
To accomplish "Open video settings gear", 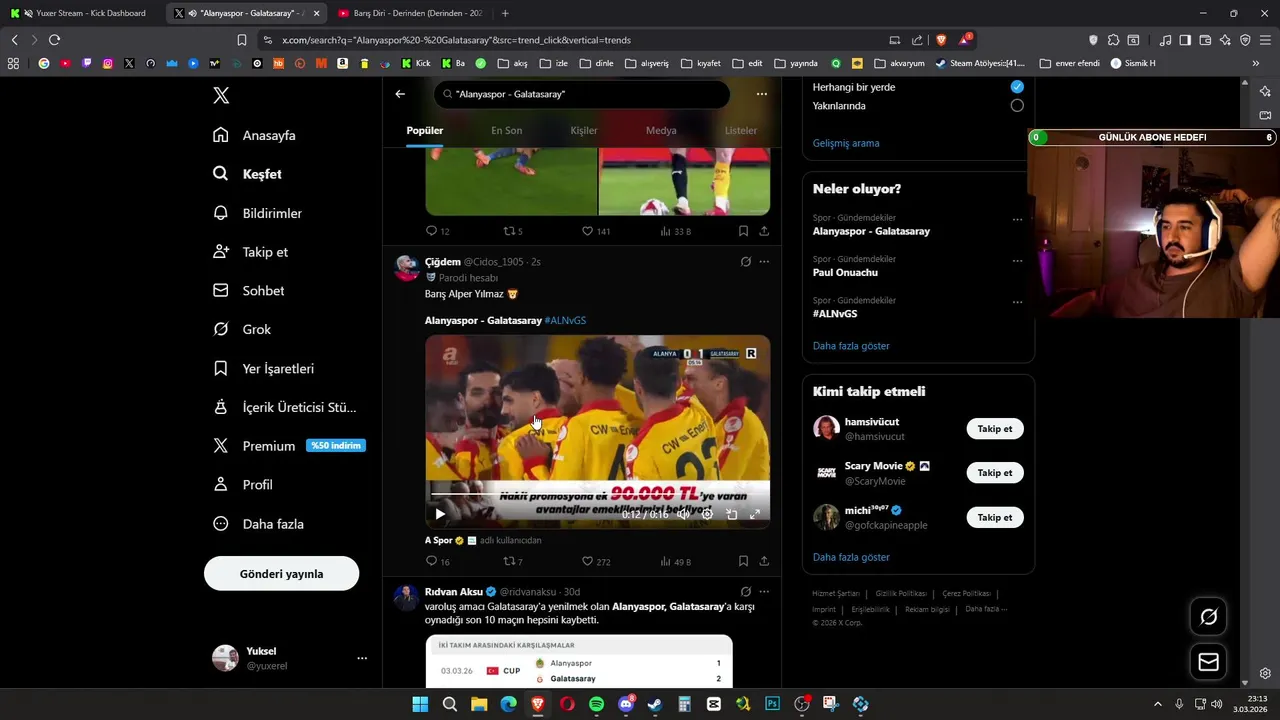I will [x=708, y=514].
